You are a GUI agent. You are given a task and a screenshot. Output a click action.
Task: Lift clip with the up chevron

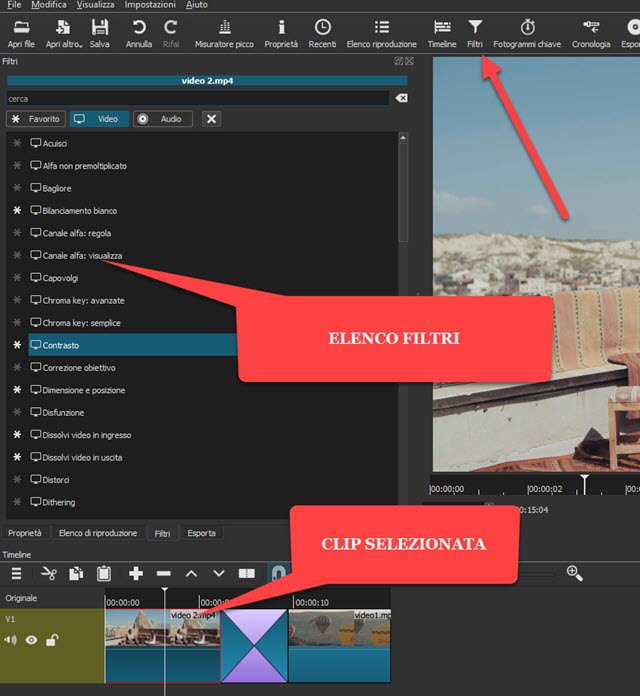pyautogui.click(x=191, y=573)
